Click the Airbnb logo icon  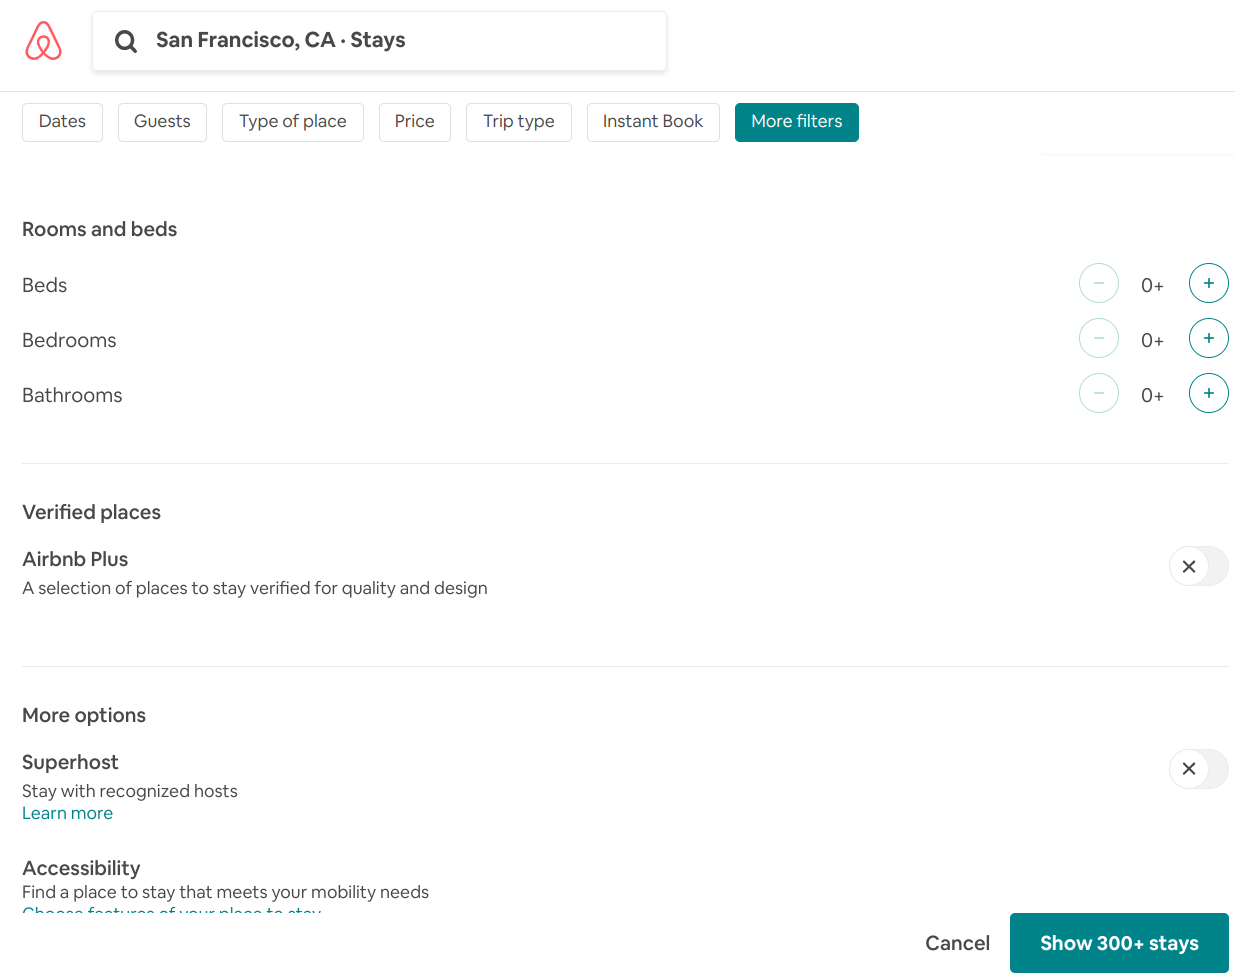pos(43,41)
